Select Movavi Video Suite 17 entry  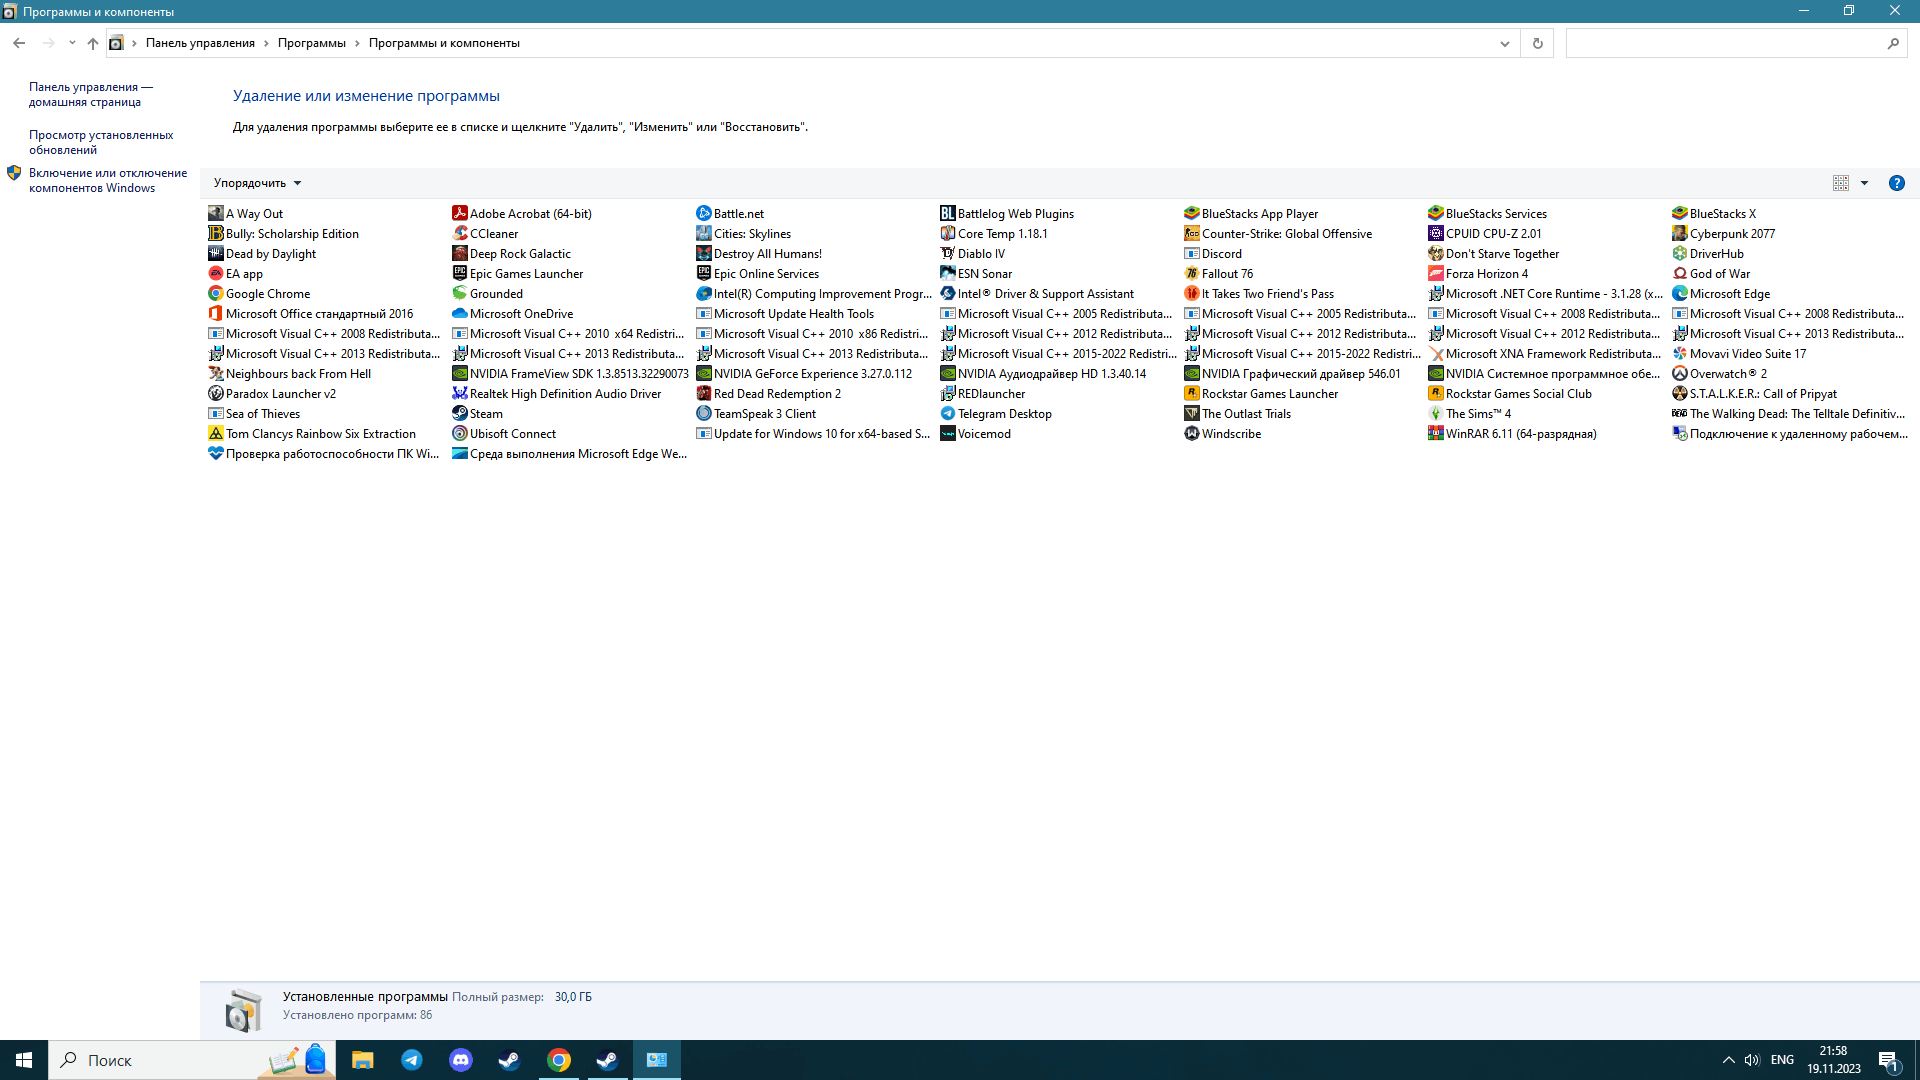[x=1740, y=353]
